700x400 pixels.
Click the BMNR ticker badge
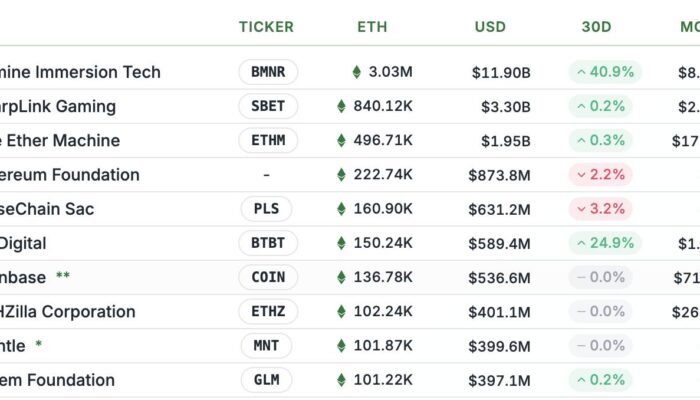[268, 72]
